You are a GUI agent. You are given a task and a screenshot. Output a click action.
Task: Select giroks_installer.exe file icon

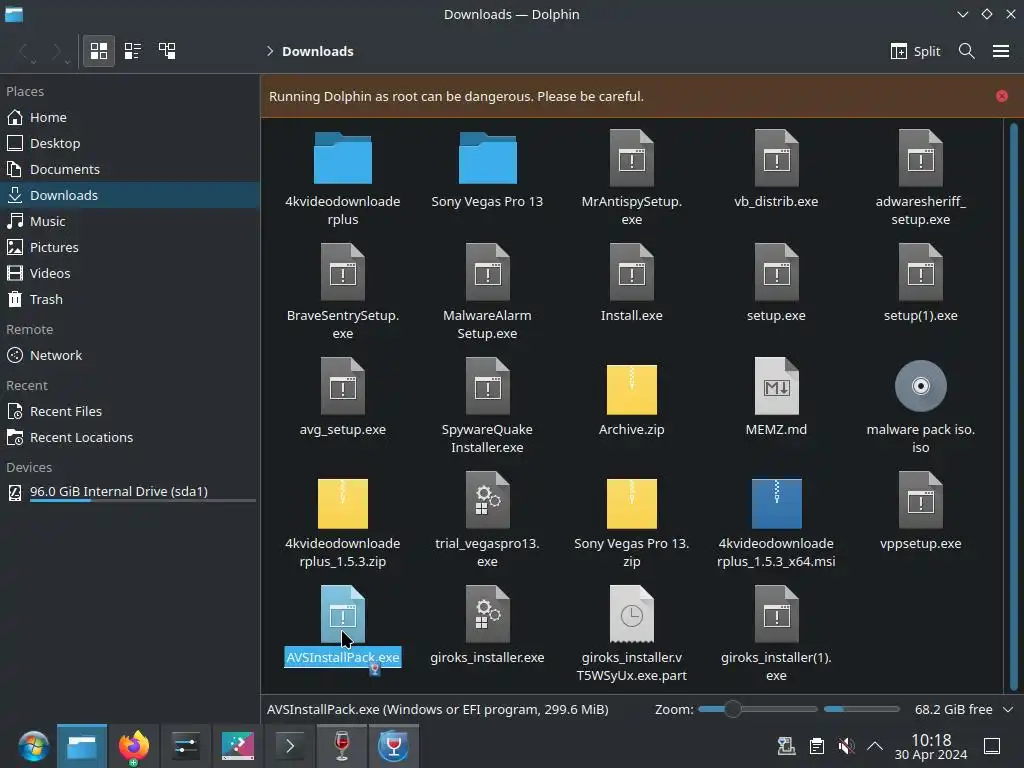[x=487, y=614]
